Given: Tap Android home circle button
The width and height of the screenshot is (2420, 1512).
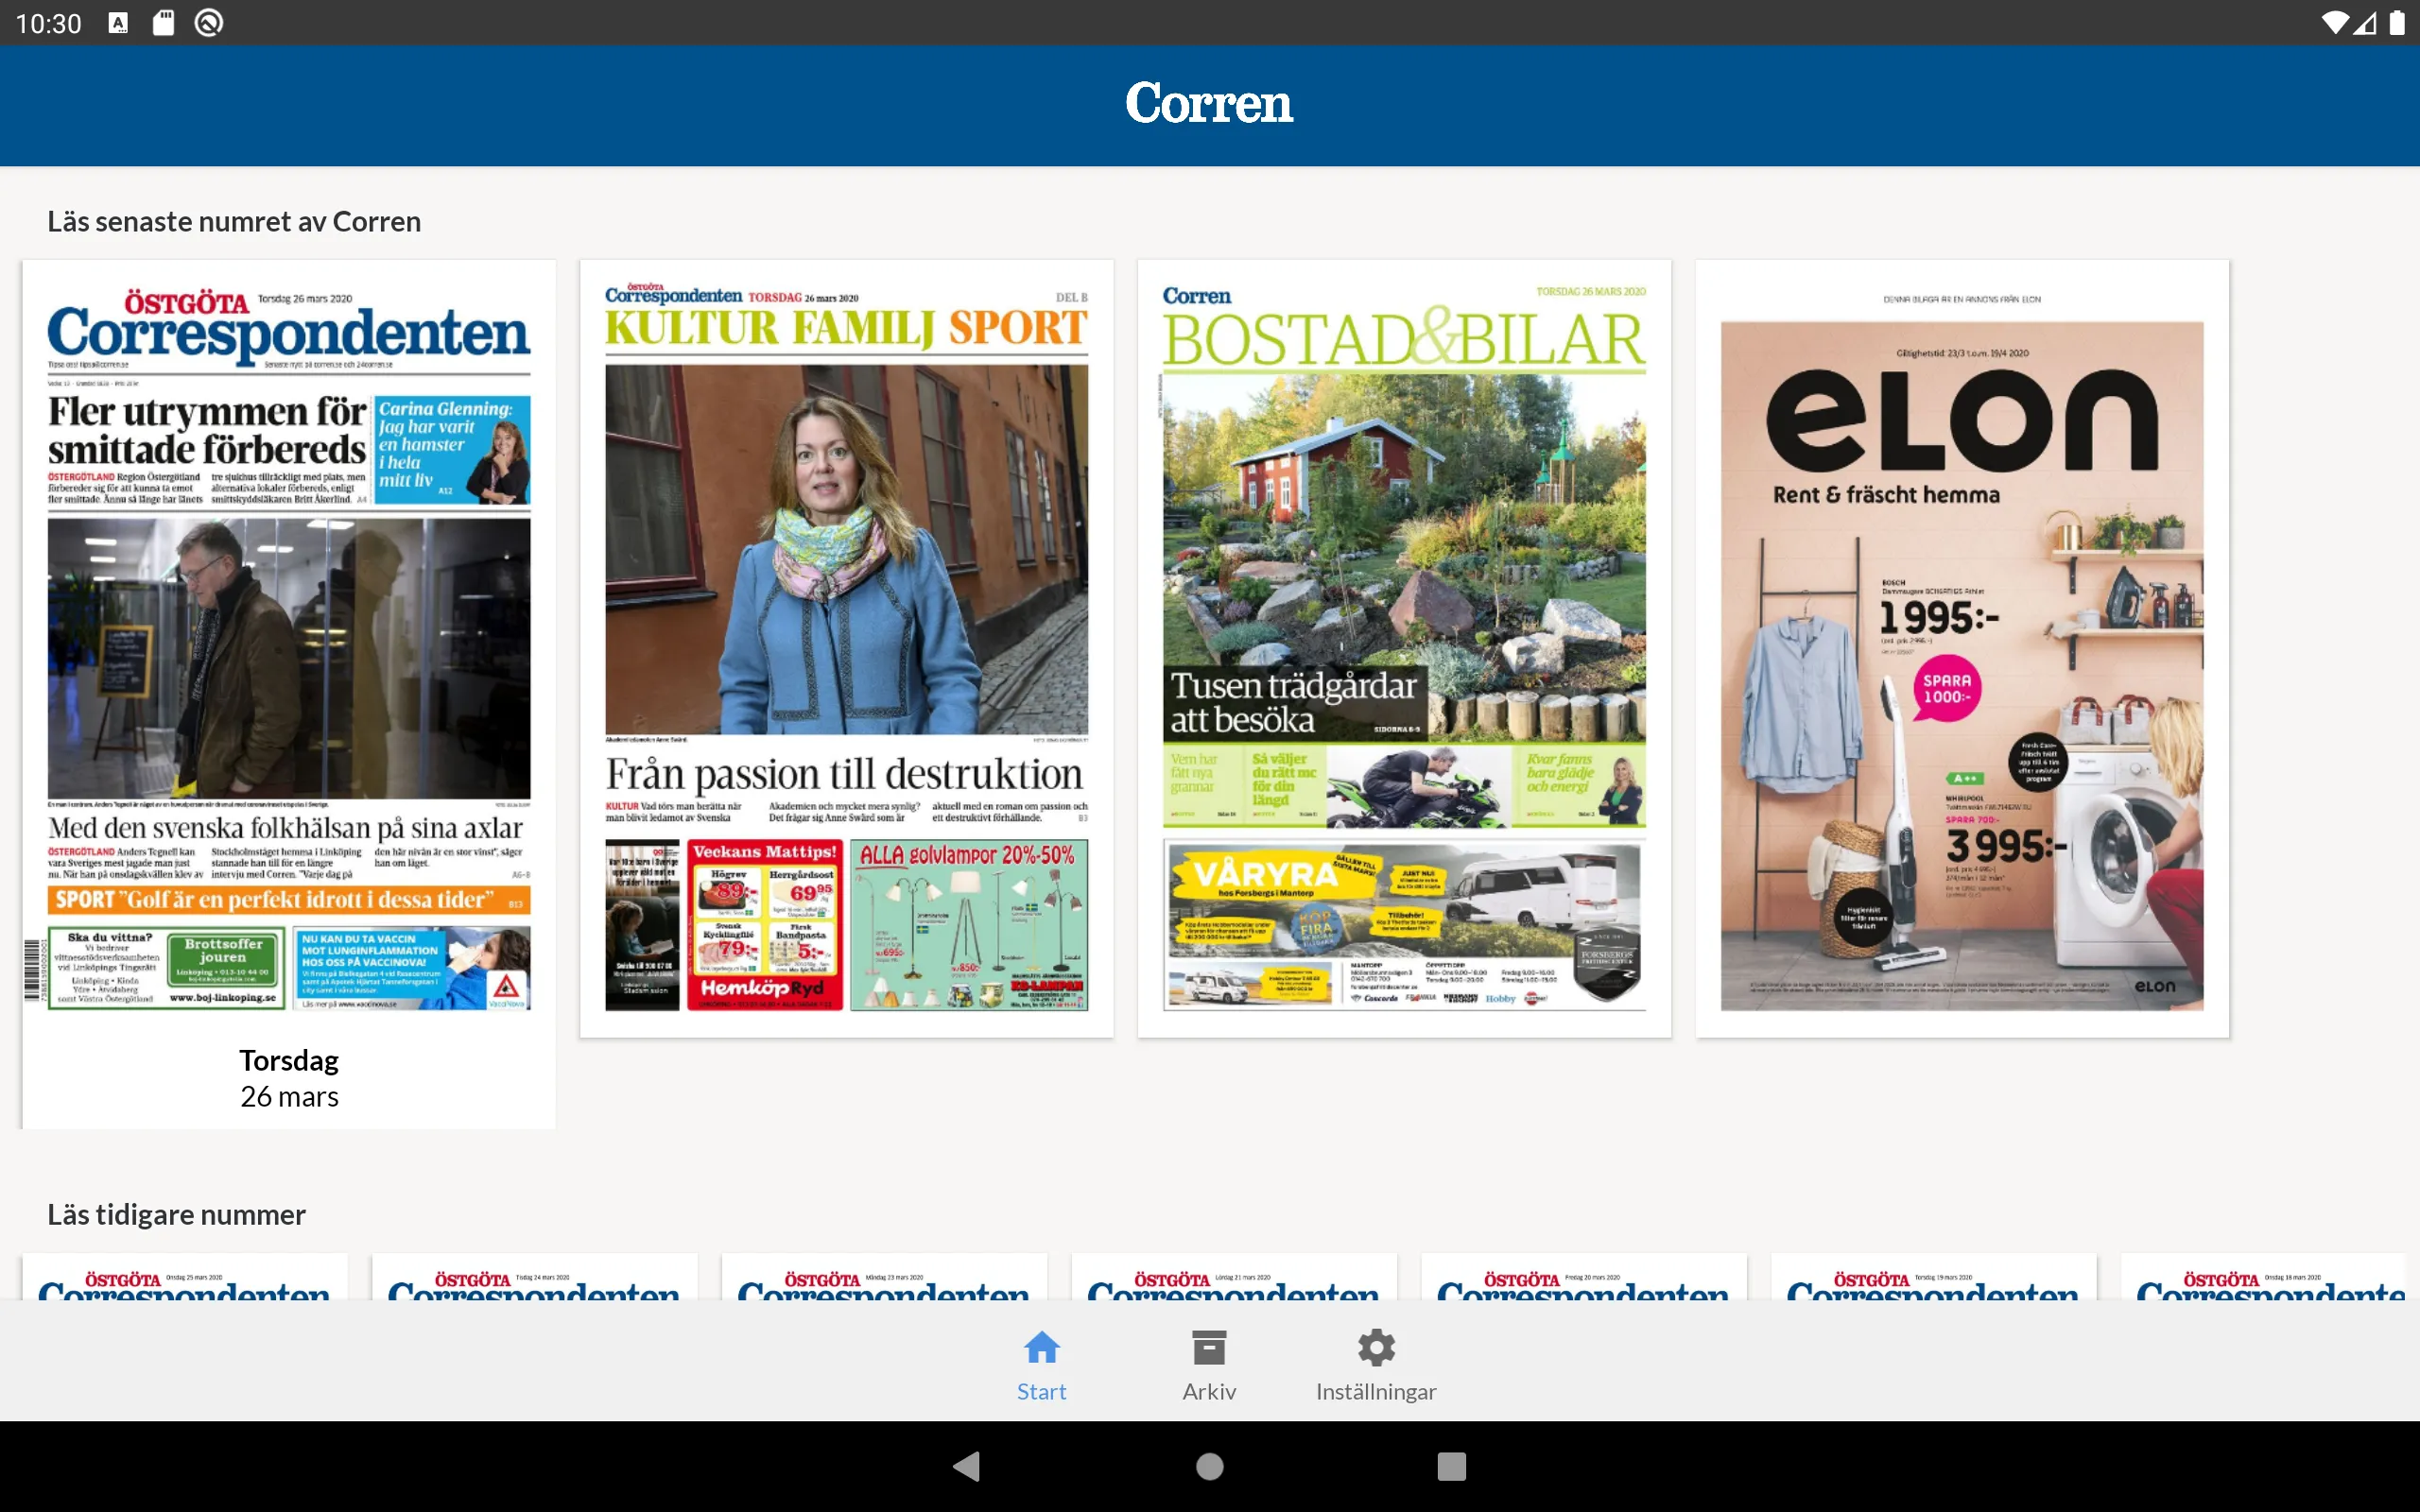Looking at the screenshot, I should (x=1209, y=1466).
